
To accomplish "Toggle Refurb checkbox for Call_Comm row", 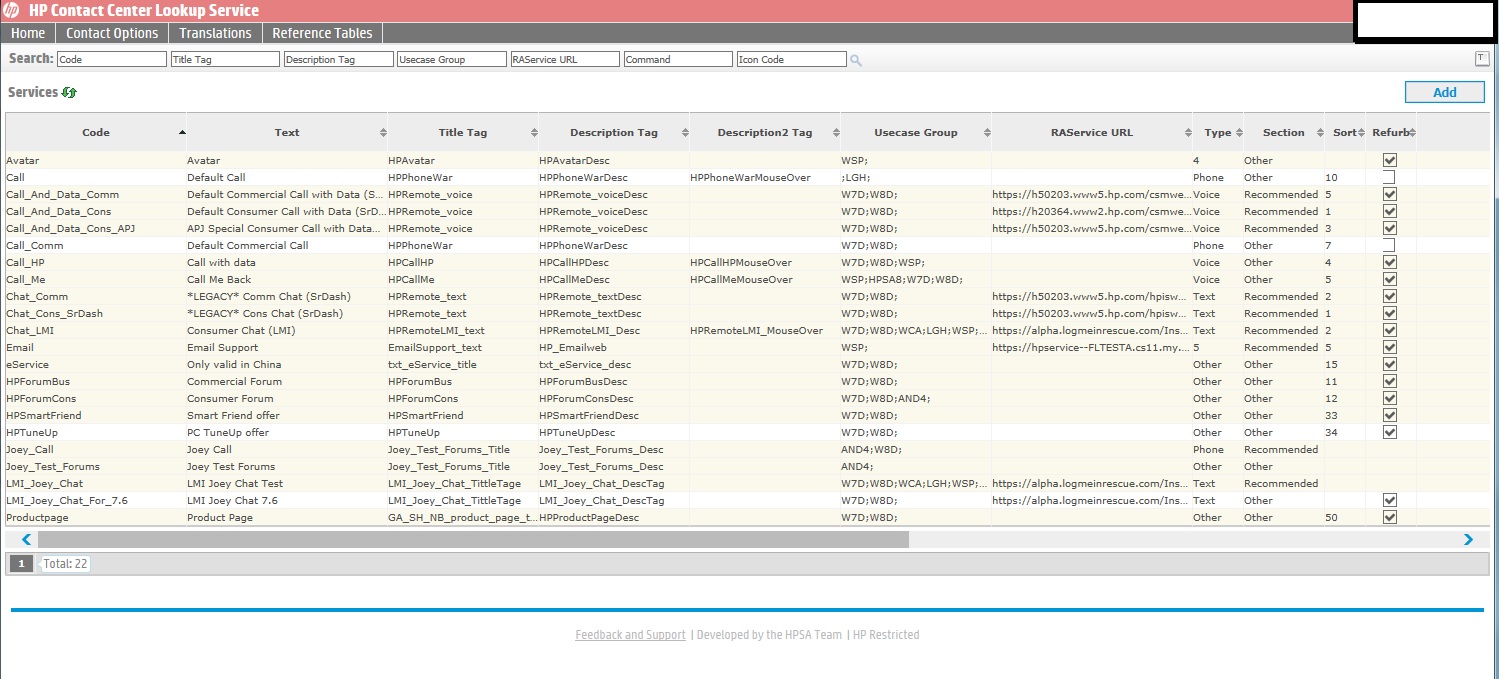I will [1389, 245].
